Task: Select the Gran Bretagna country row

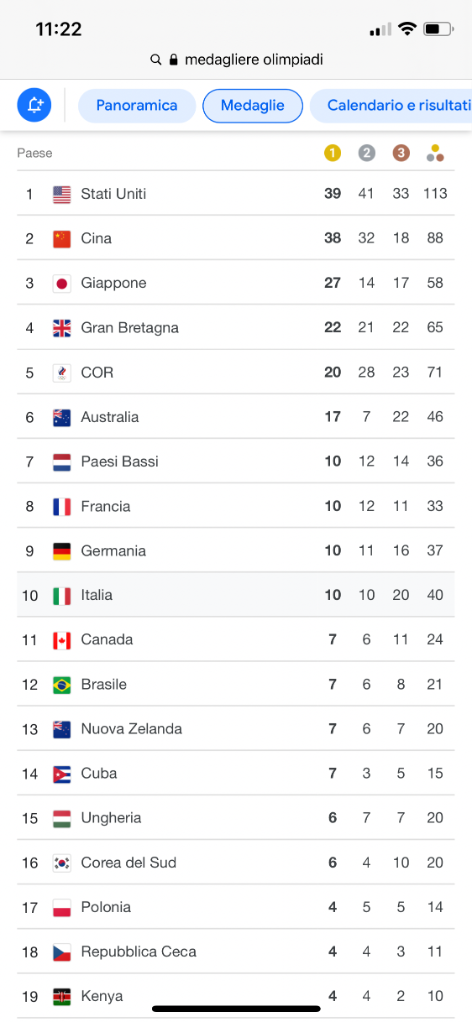Action: click(x=236, y=327)
